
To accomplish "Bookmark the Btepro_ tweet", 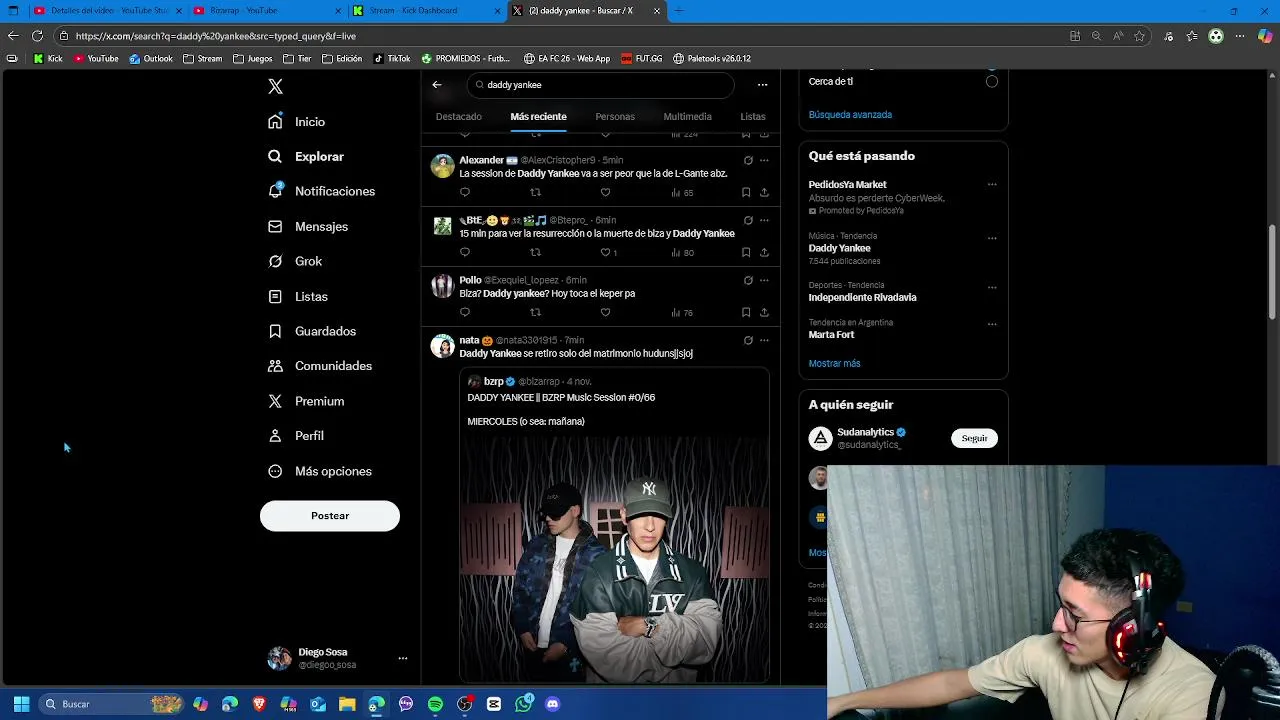I will click(x=746, y=252).
